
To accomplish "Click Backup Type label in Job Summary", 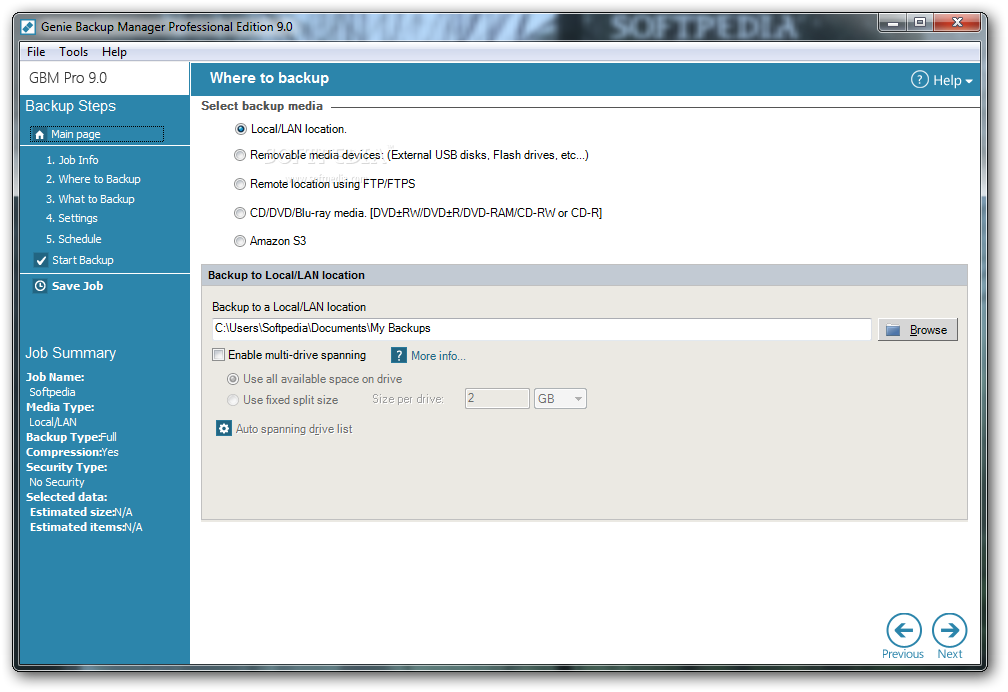I will [62, 437].
